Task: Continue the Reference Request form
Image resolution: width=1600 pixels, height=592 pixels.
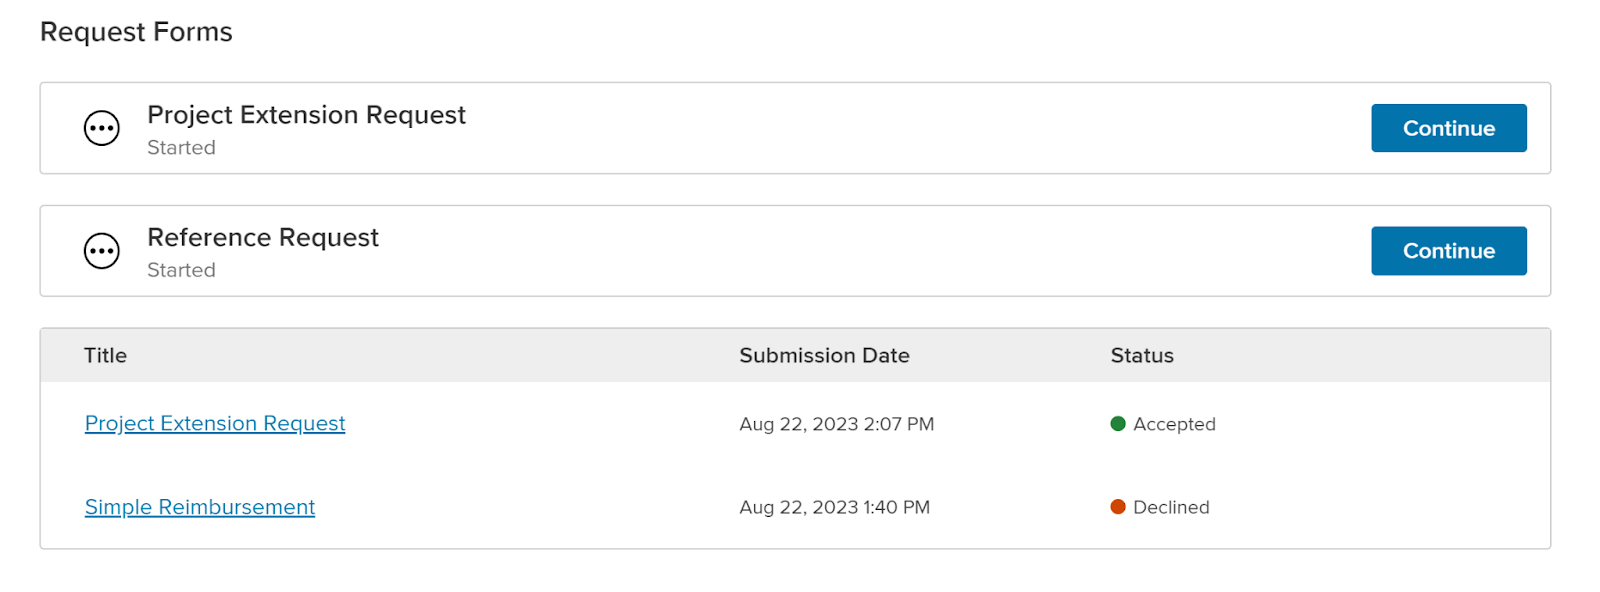Action: click(1448, 251)
